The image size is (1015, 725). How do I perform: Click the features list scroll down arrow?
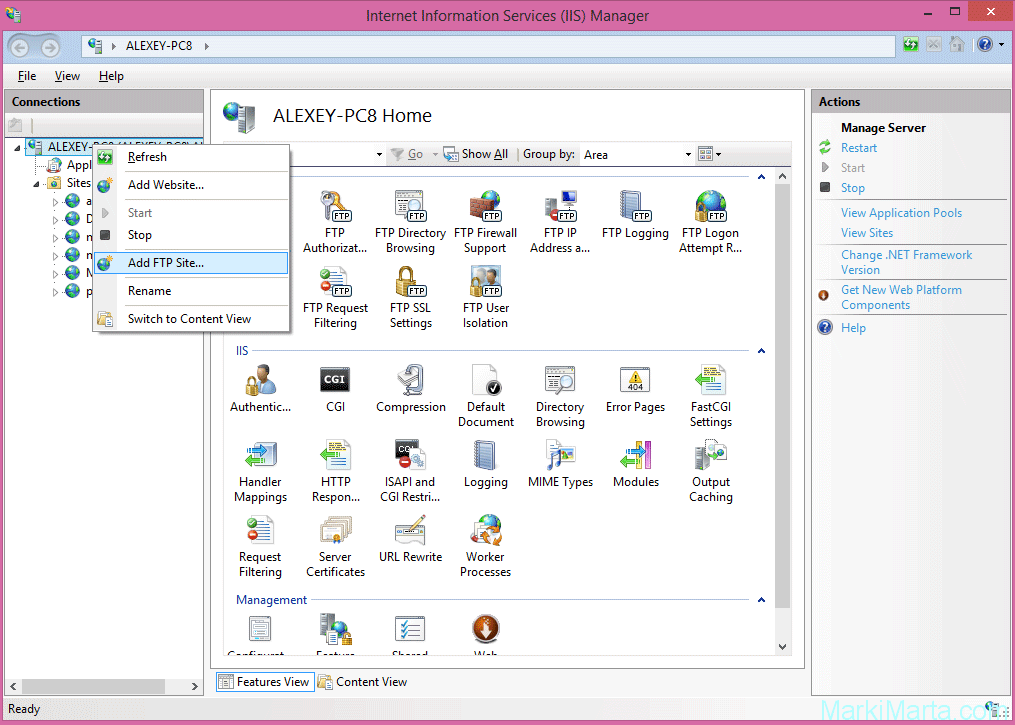pos(782,647)
